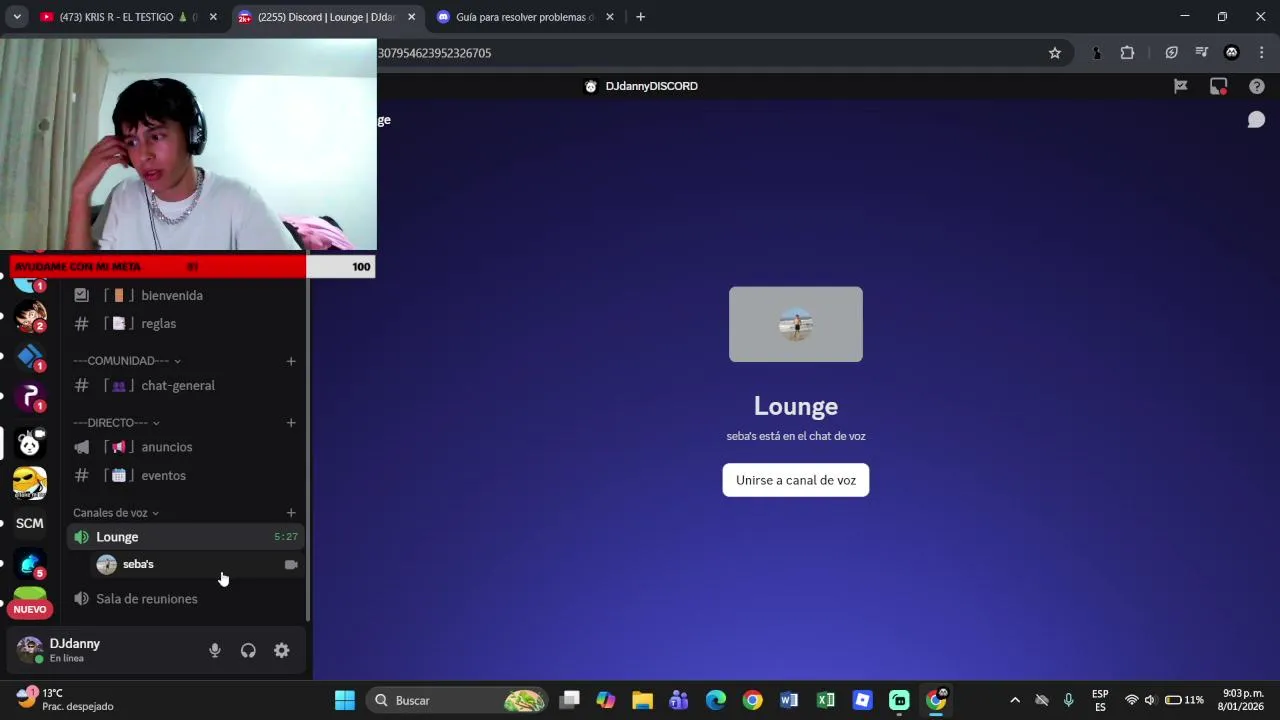1280x720 pixels.
Task: Open the panda avatar server
Action: 30,443
